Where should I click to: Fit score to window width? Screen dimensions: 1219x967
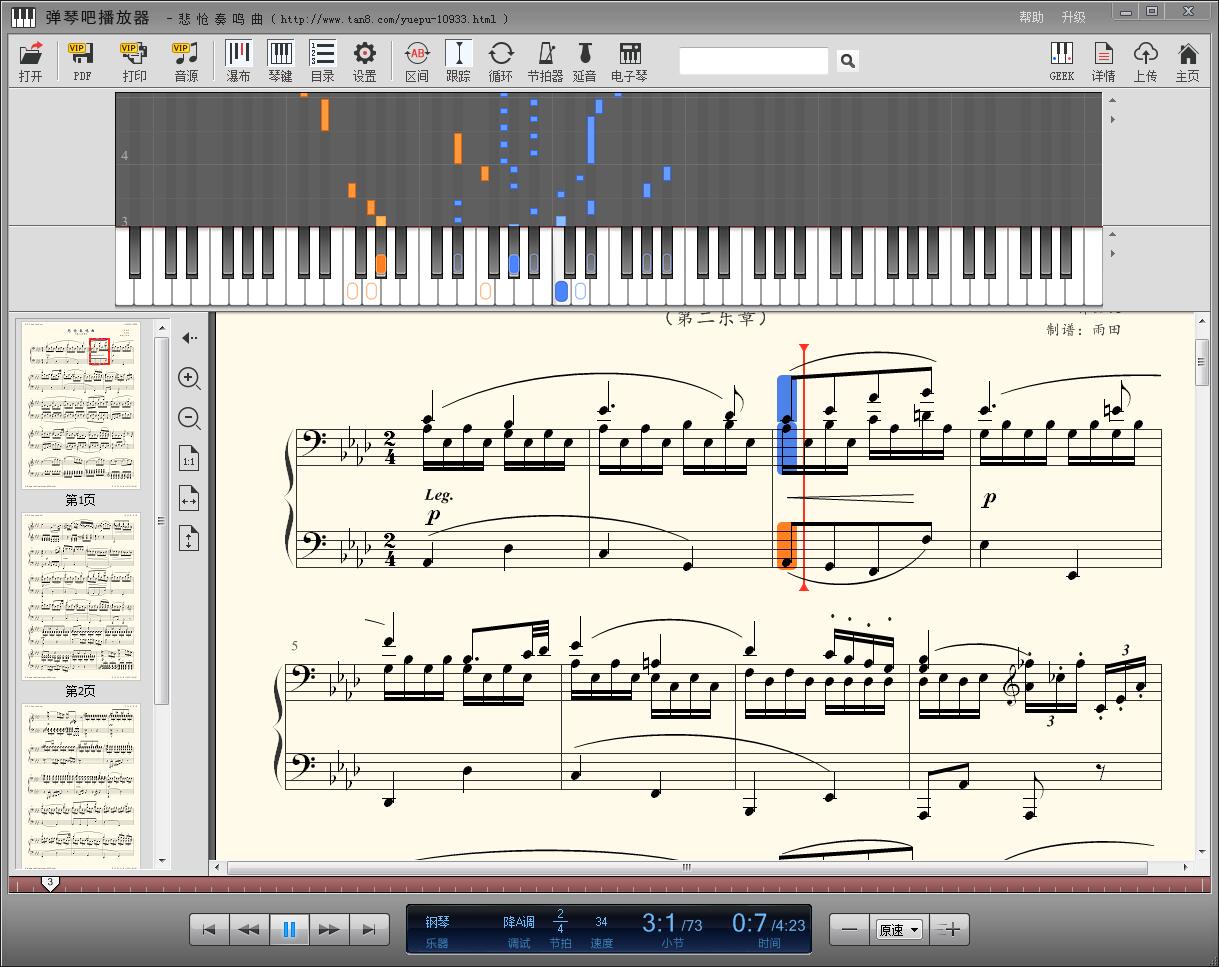tap(189, 499)
